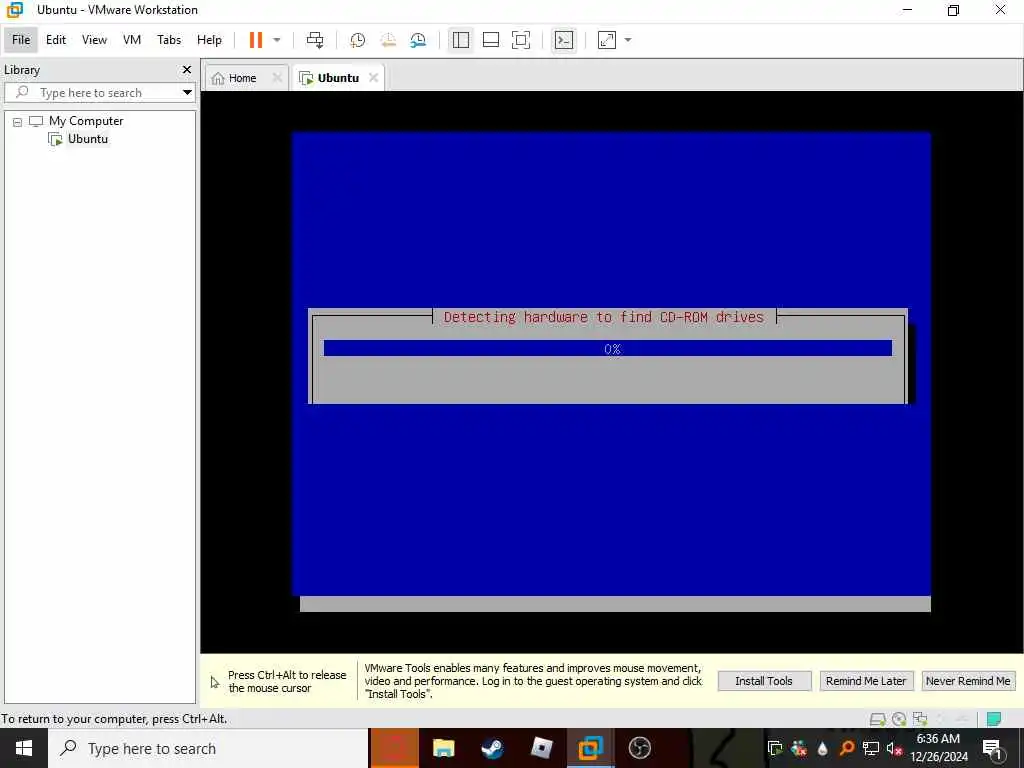Open OBS Studio from the taskbar

(639, 748)
